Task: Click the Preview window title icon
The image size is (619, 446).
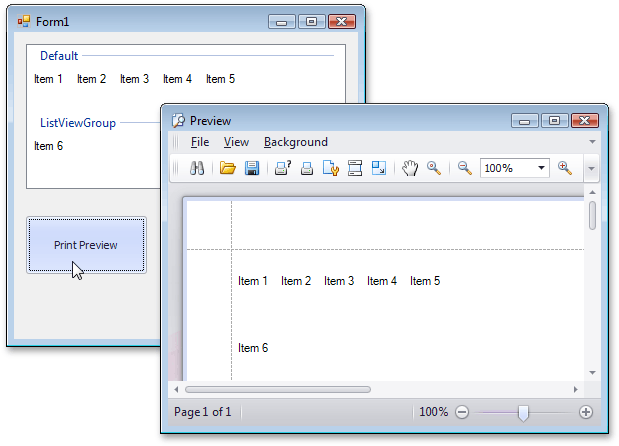Action: (178, 120)
